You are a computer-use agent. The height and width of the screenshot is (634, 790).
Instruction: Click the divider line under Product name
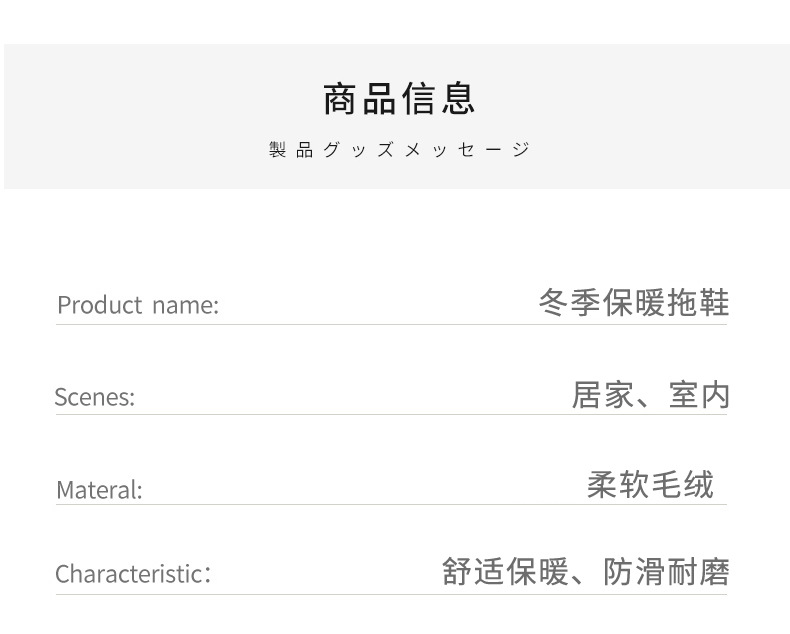[391, 324]
